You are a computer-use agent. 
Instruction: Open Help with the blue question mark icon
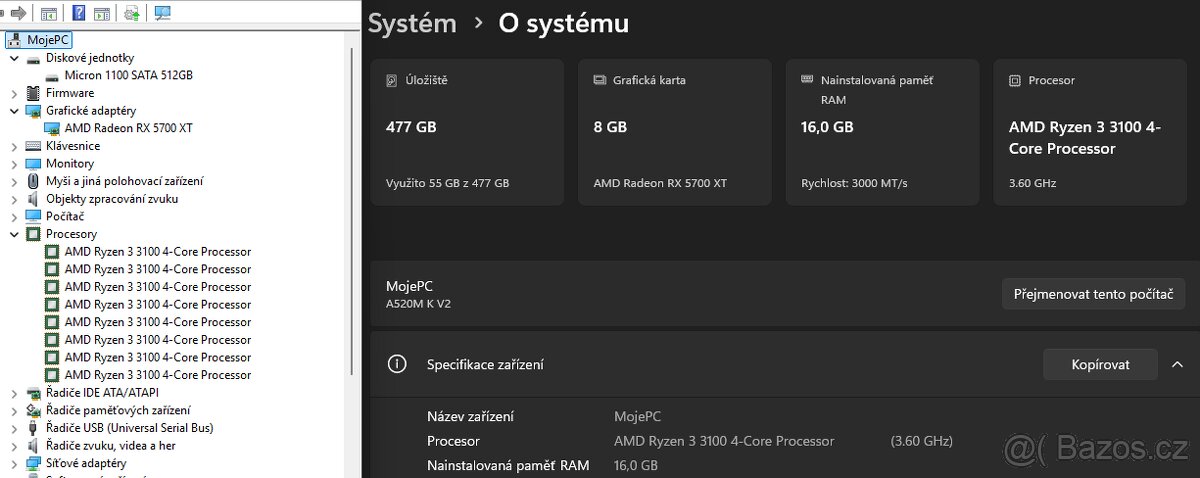pos(79,13)
